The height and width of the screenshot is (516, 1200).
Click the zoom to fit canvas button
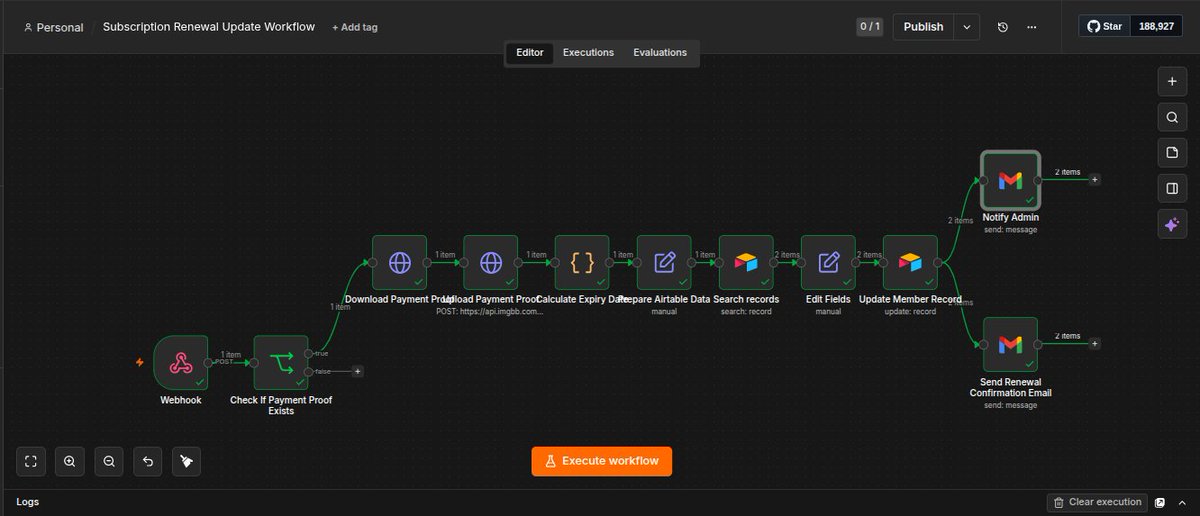pos(31,461)
